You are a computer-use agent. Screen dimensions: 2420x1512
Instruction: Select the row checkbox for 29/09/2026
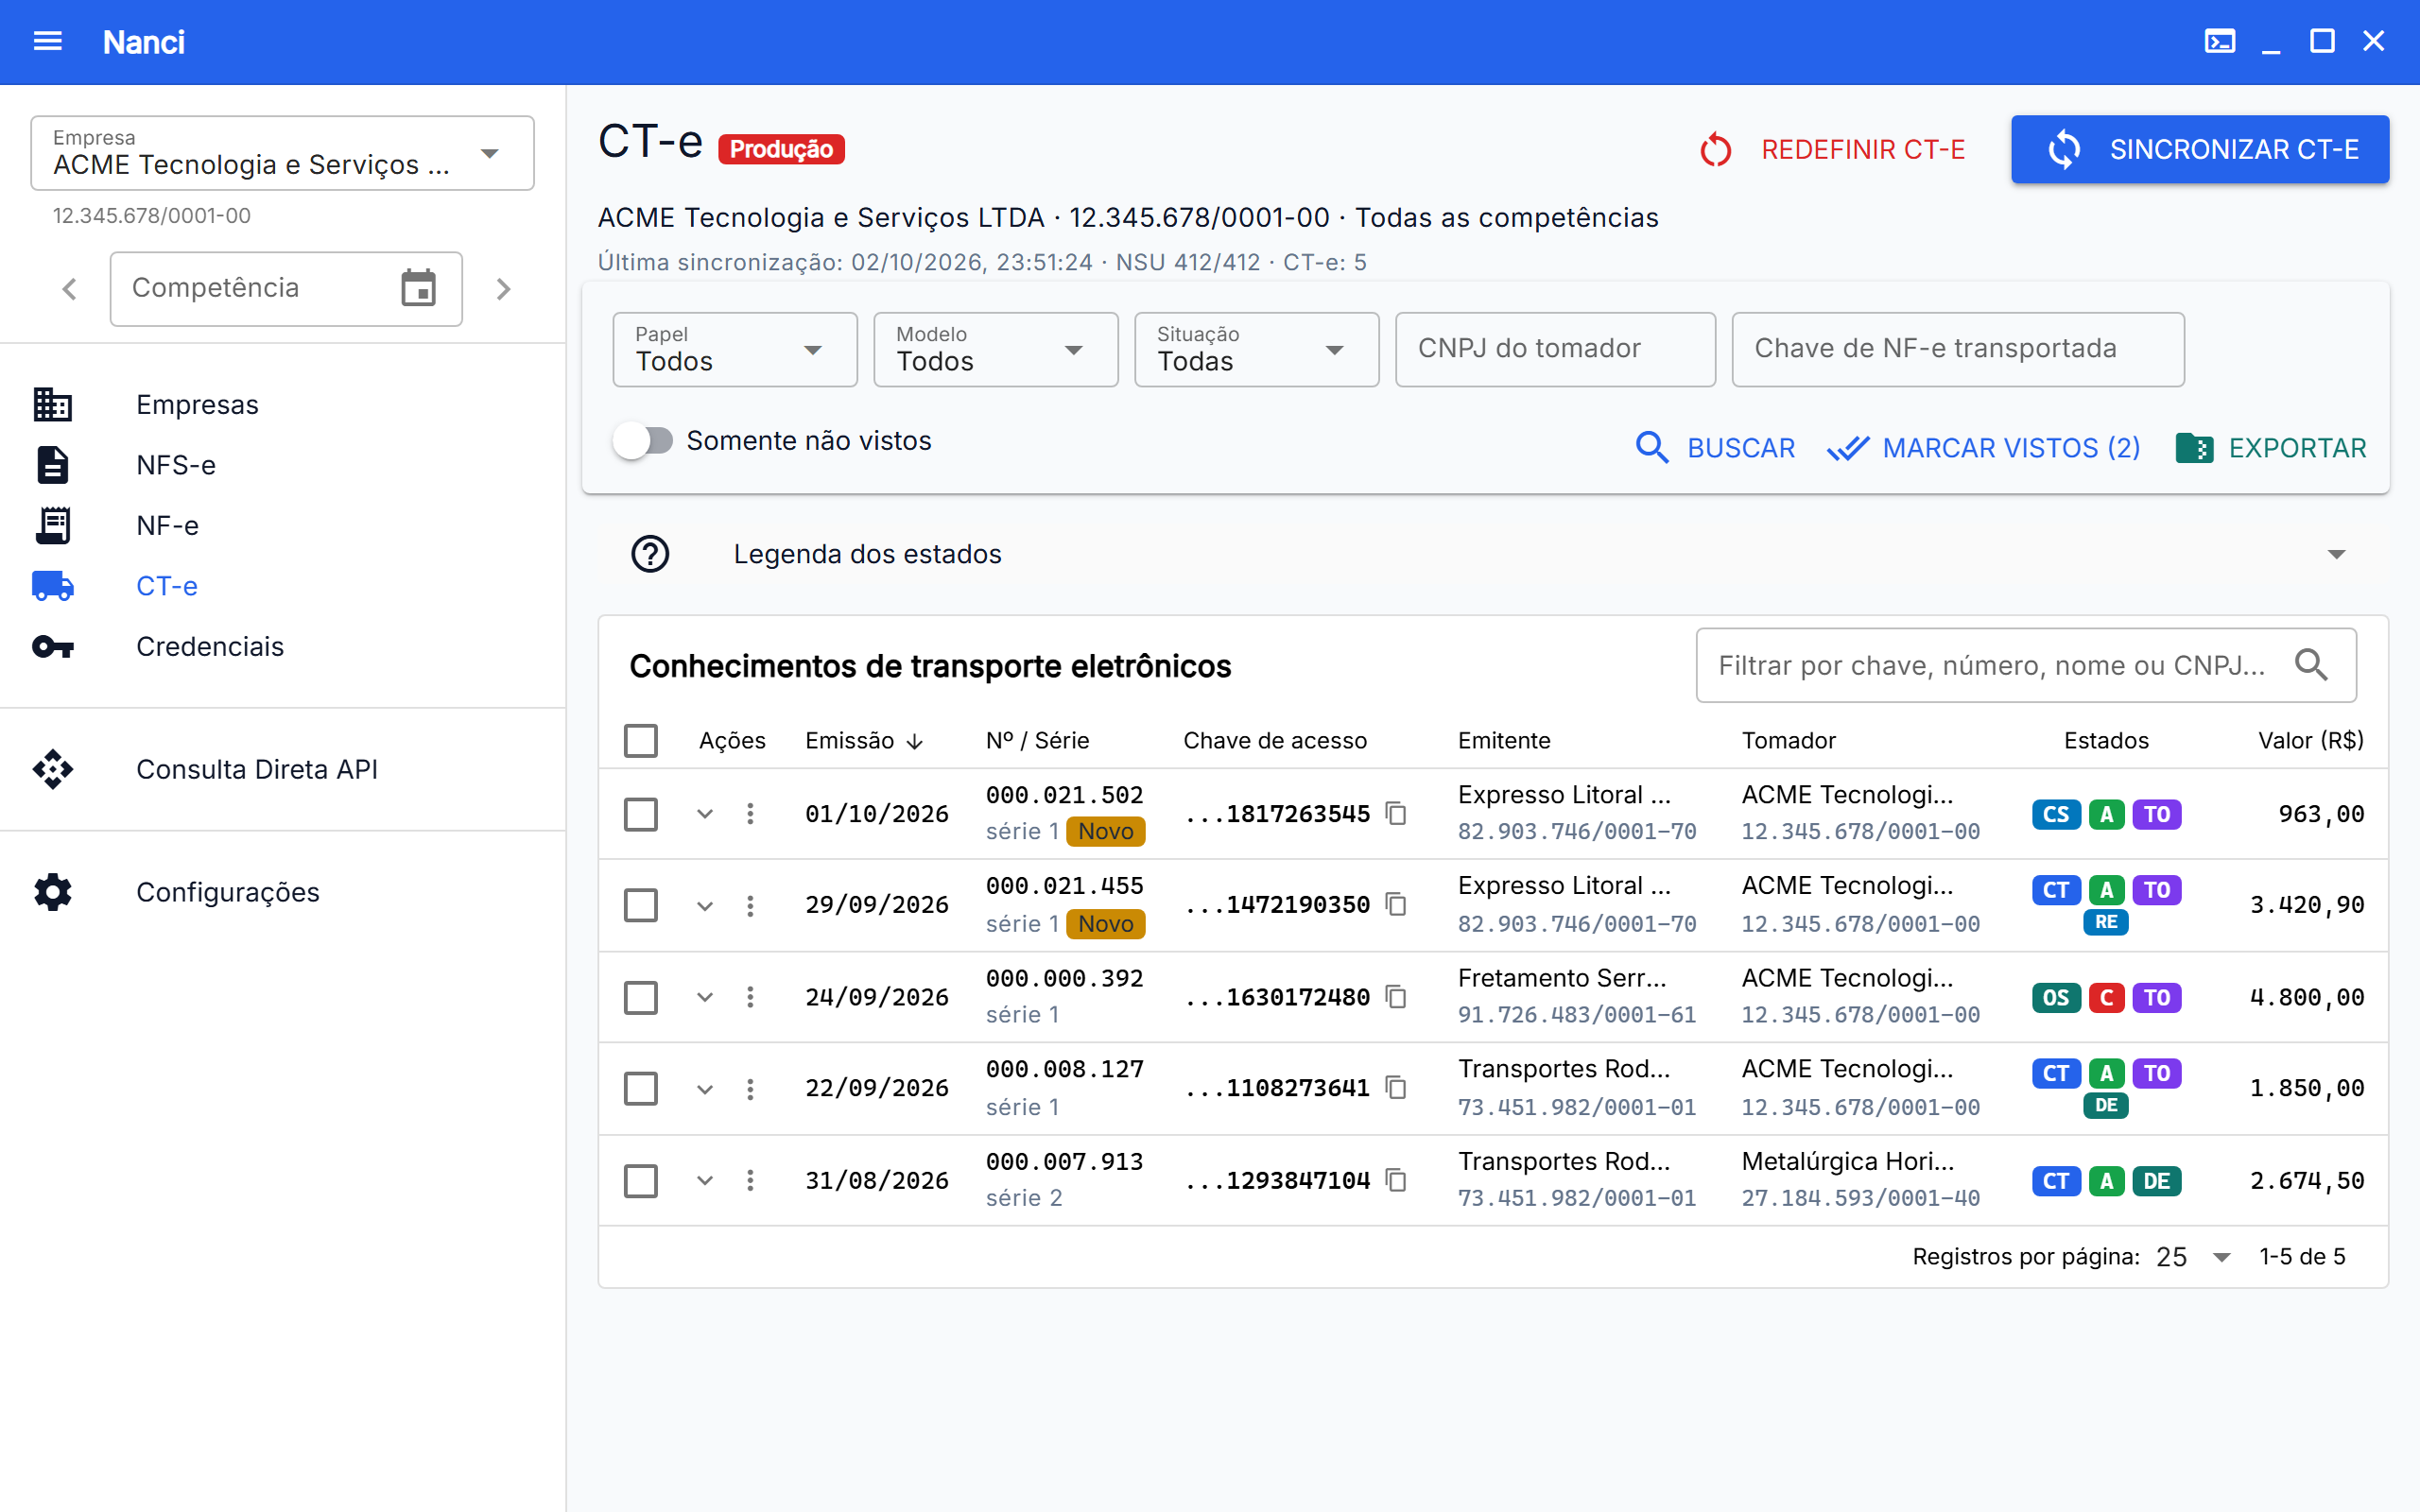[641, 905]
